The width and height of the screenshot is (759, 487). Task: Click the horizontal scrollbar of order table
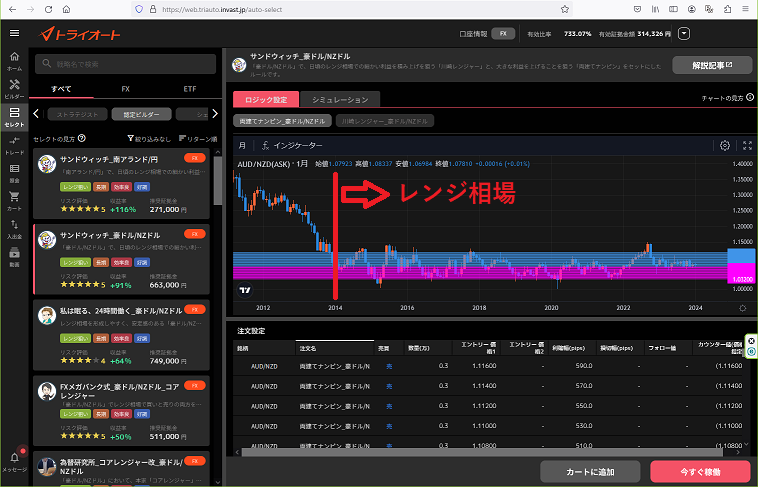point(482,453)
